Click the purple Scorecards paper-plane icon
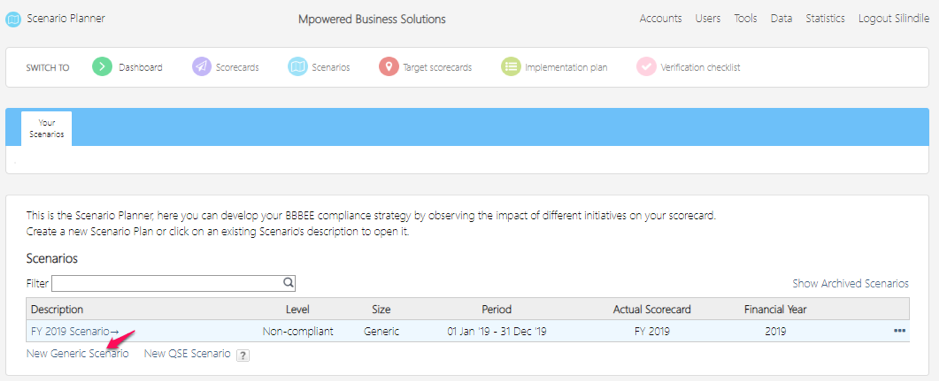939x381 pixels. click(x=202, y=67)
